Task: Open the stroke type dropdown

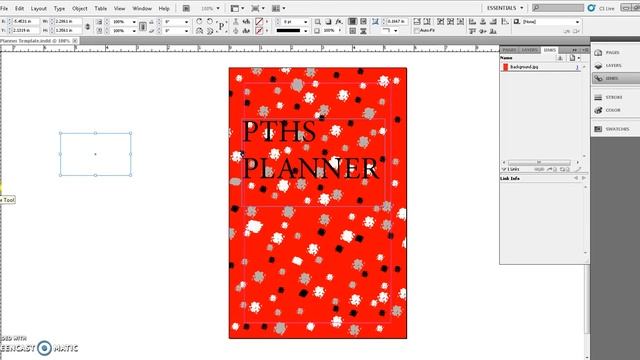Action: pyautogui.click(x=305, y=31)
